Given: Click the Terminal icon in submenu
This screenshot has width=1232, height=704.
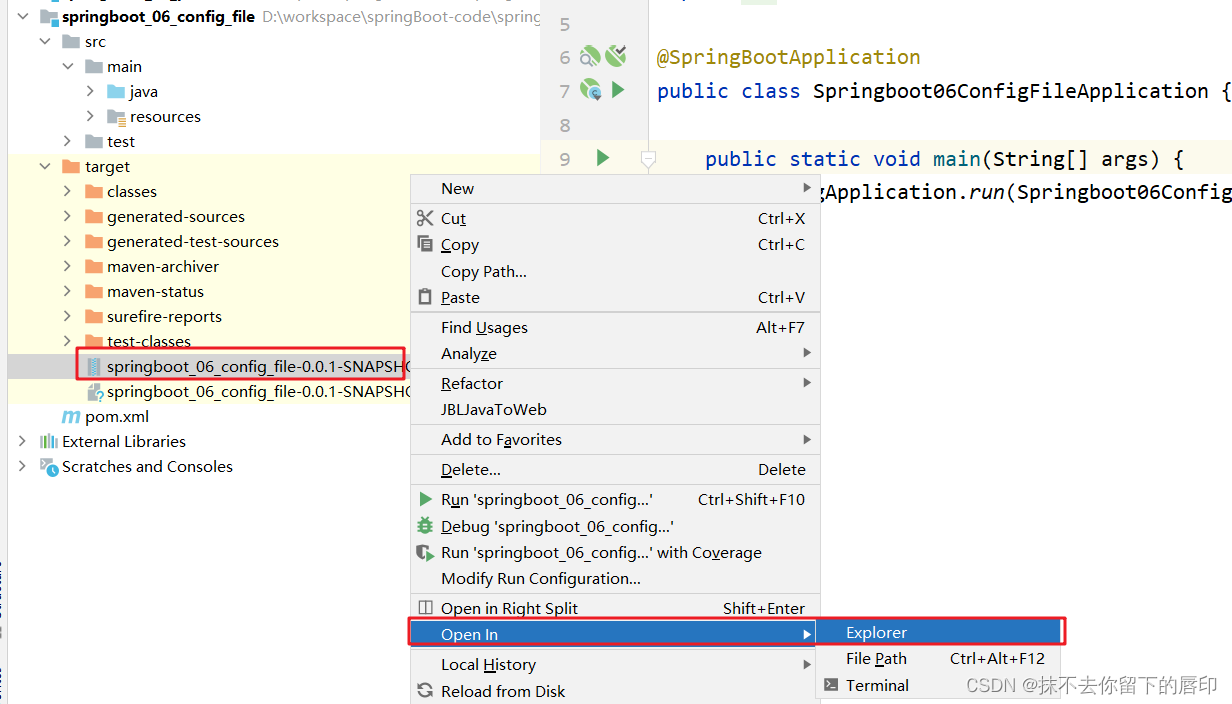Looking at the screenshot, I should click(x=830, y=685).
